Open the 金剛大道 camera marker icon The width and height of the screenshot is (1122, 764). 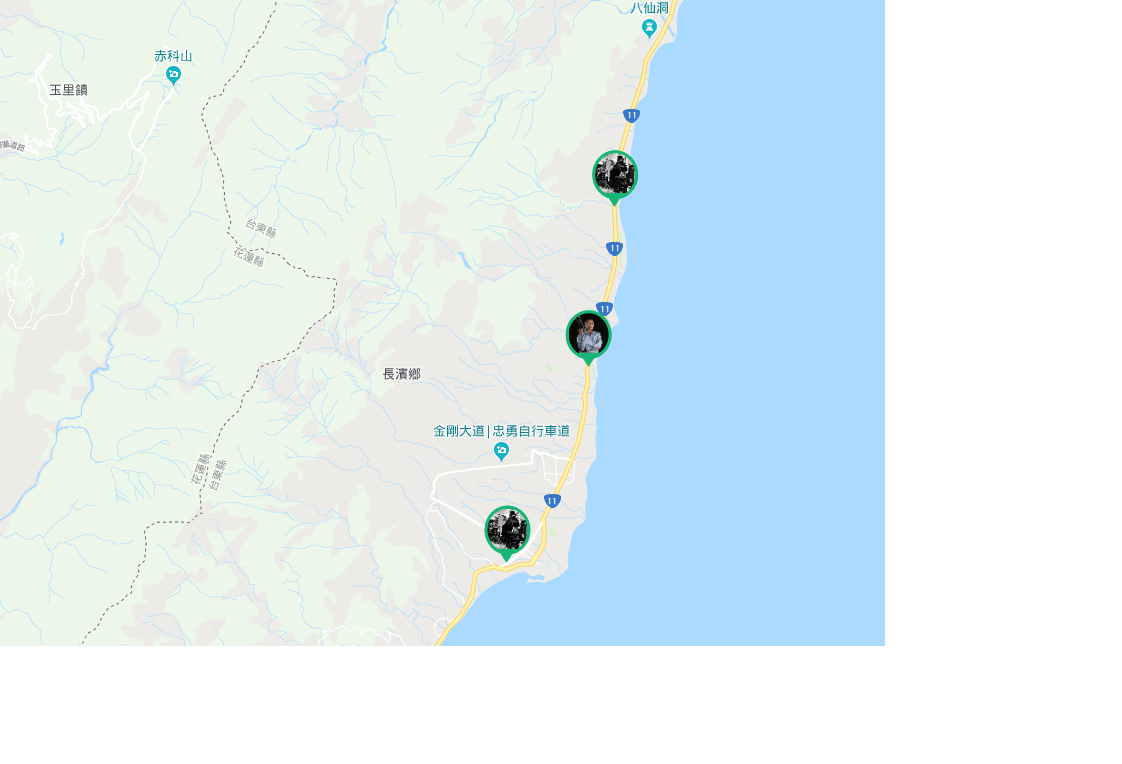coord(501,451)
